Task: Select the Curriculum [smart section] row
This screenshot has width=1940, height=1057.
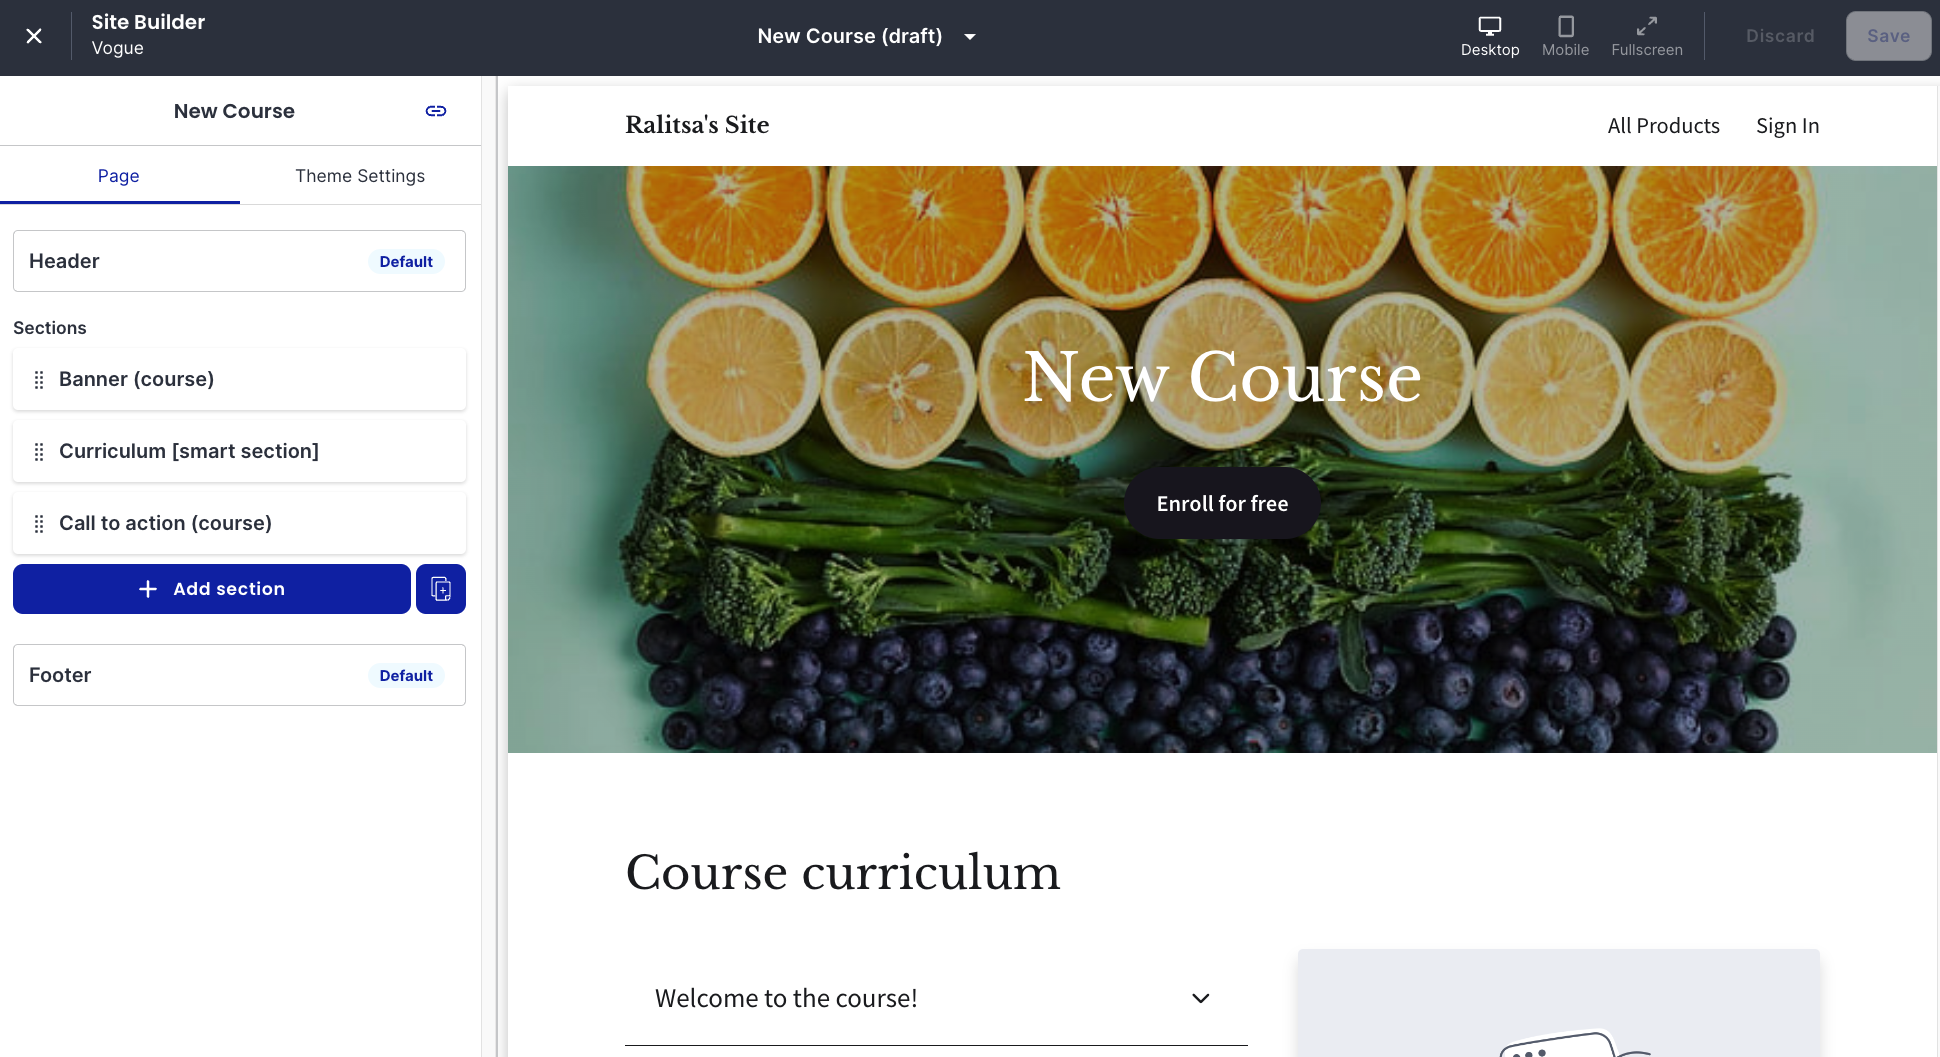Action: pyautogui.click(x=239, y=451)
